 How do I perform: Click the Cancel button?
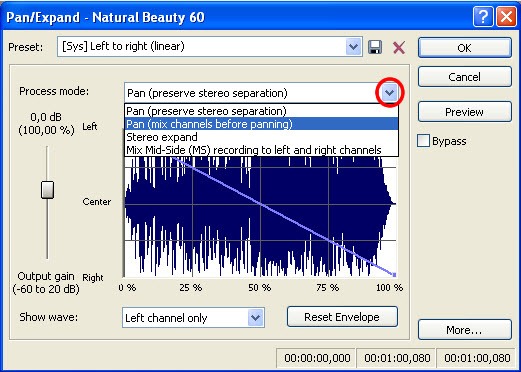tap(465, 77)
